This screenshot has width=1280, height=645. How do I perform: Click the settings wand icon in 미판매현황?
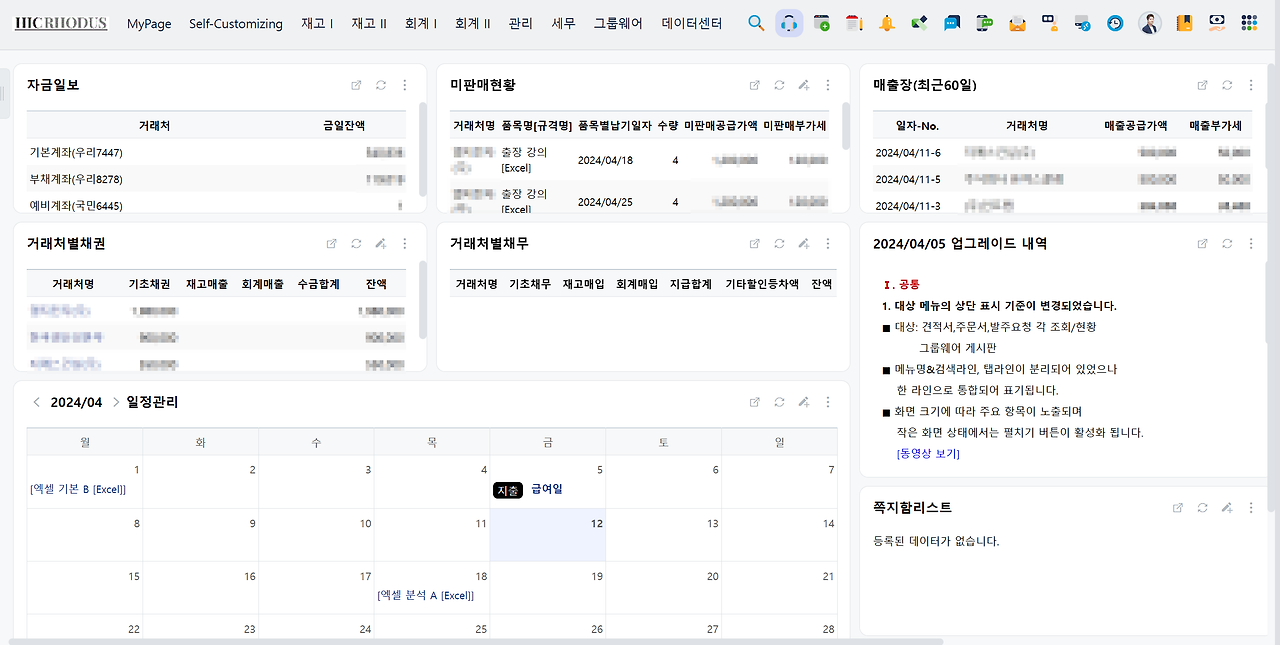(803, 85)
